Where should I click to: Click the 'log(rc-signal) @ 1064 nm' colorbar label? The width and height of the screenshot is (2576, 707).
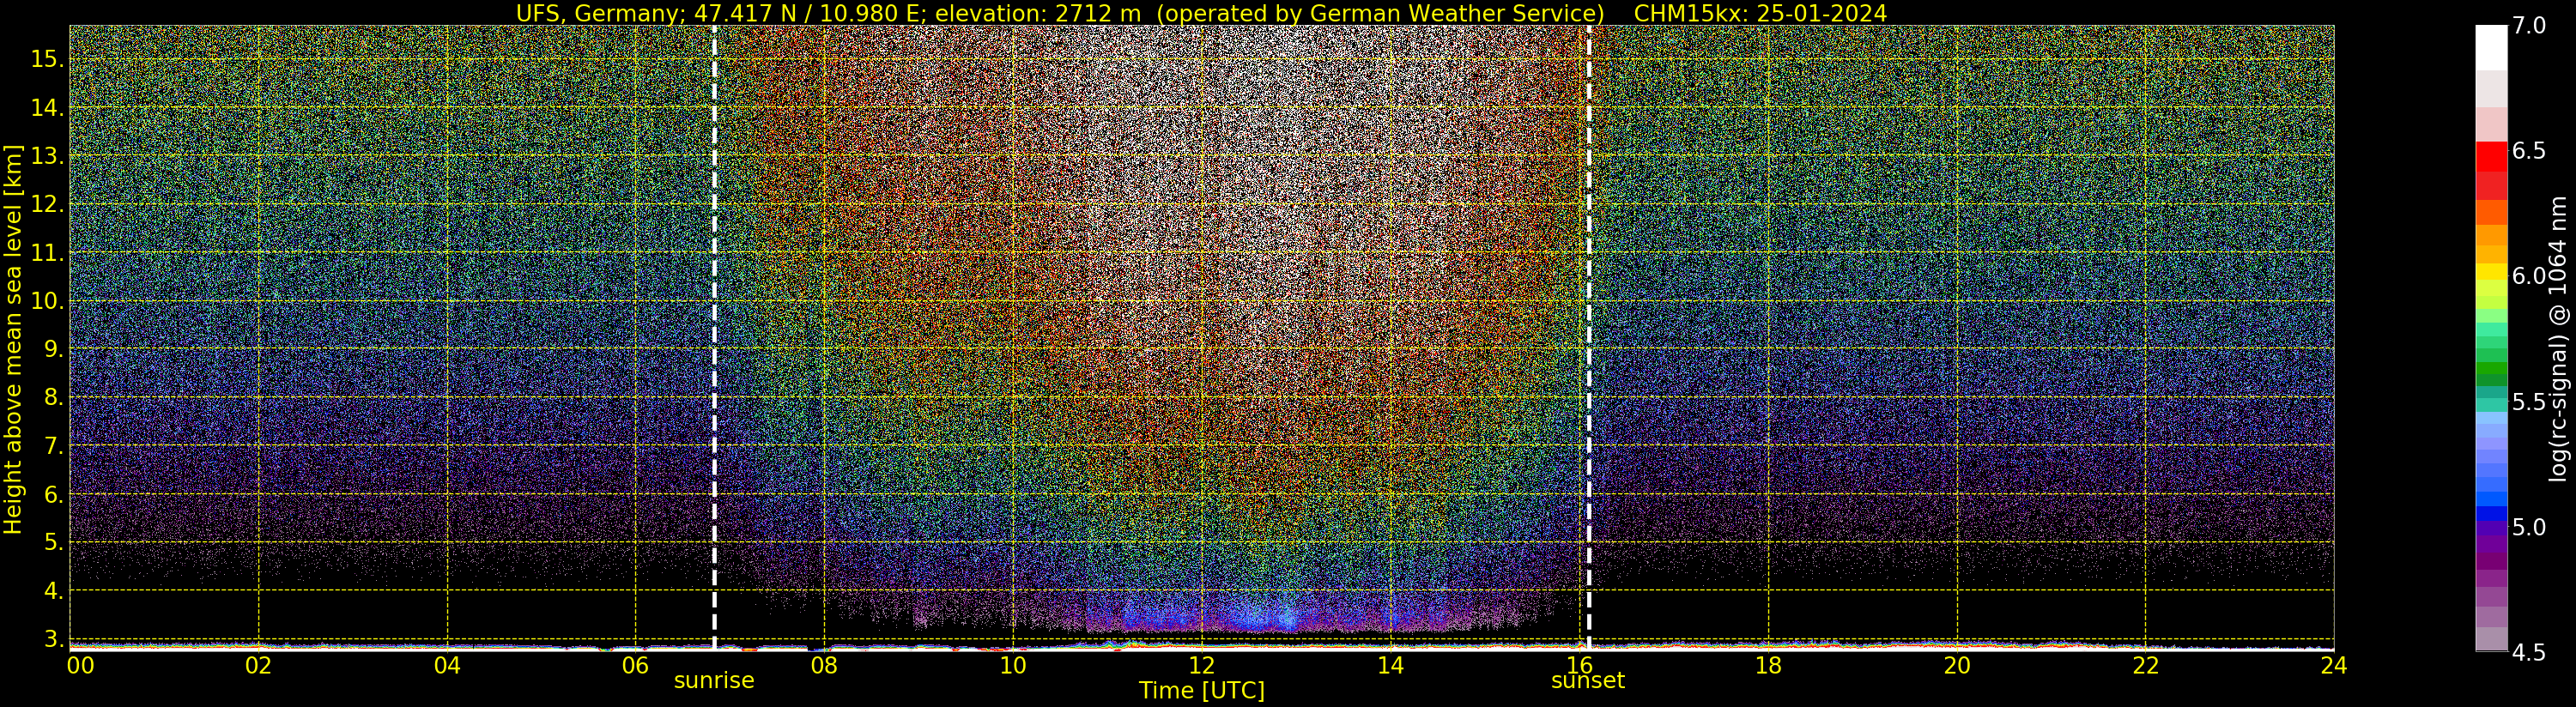[x=2558, y=339]
